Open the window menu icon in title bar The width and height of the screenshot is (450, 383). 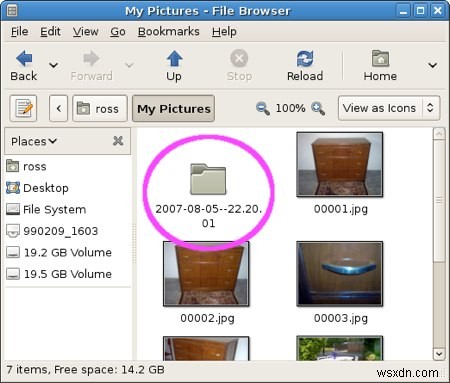pyautogui.click(x=12, y=11)
